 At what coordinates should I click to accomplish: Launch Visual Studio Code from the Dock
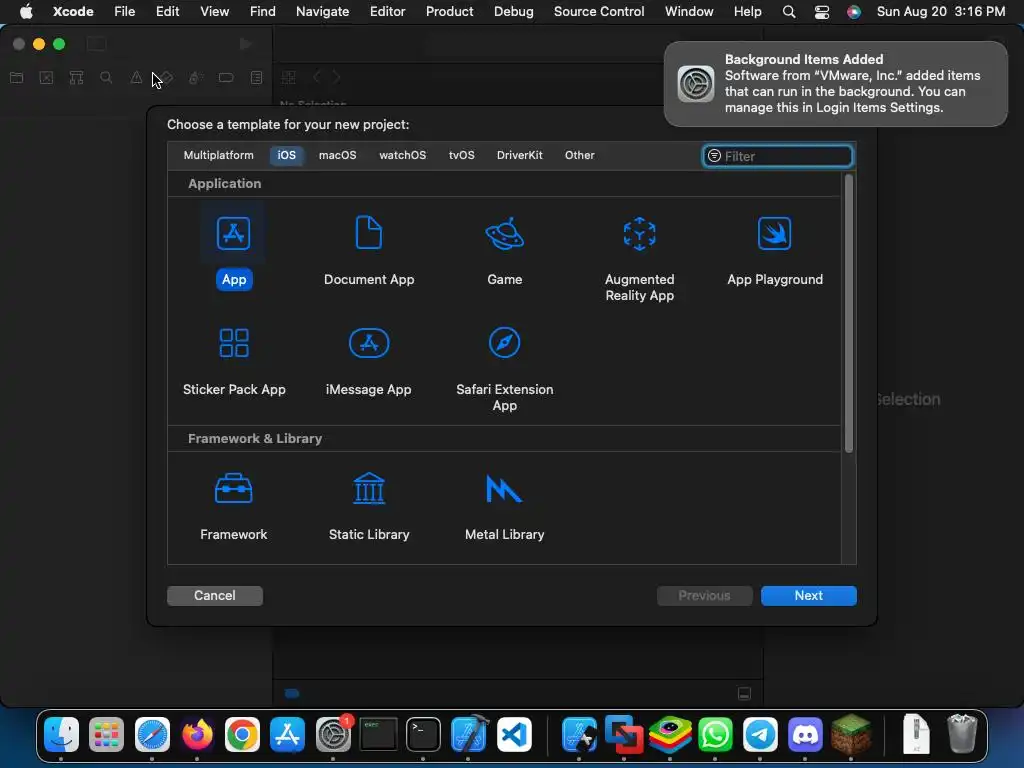tap(514, 735)
